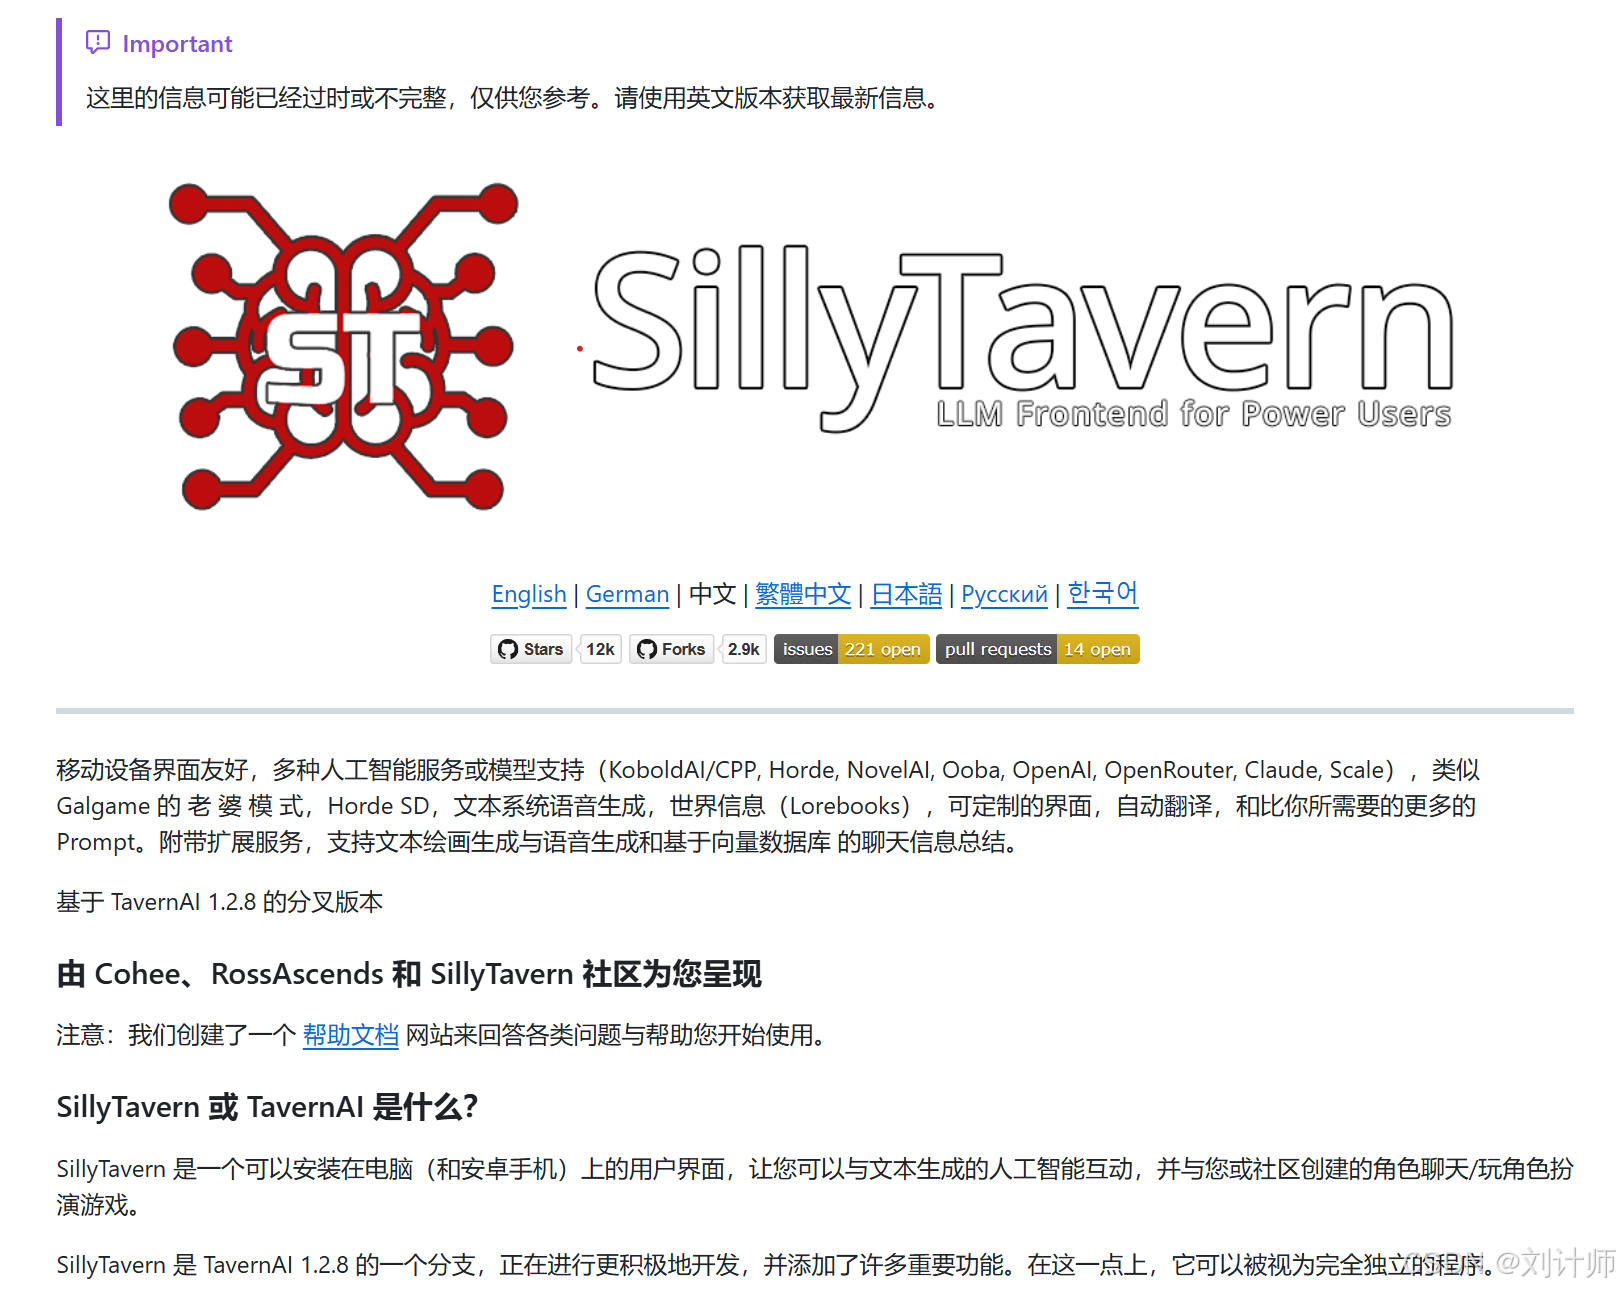Open the Русский readme link
Image resolution: width=1620 pixels, height=1291 pixels.
1004,594
